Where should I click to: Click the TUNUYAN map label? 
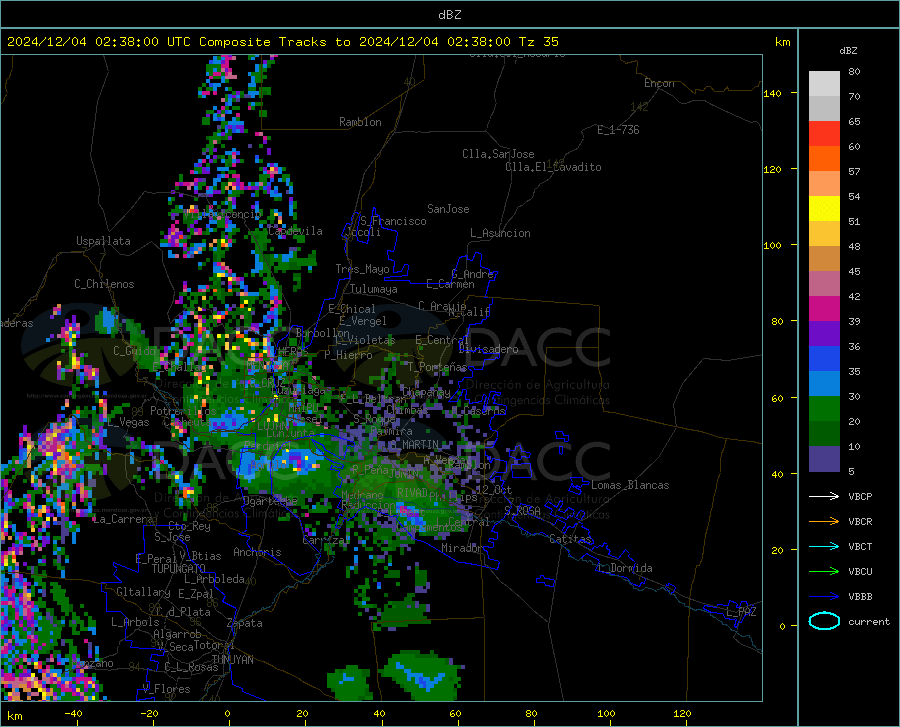232,659
